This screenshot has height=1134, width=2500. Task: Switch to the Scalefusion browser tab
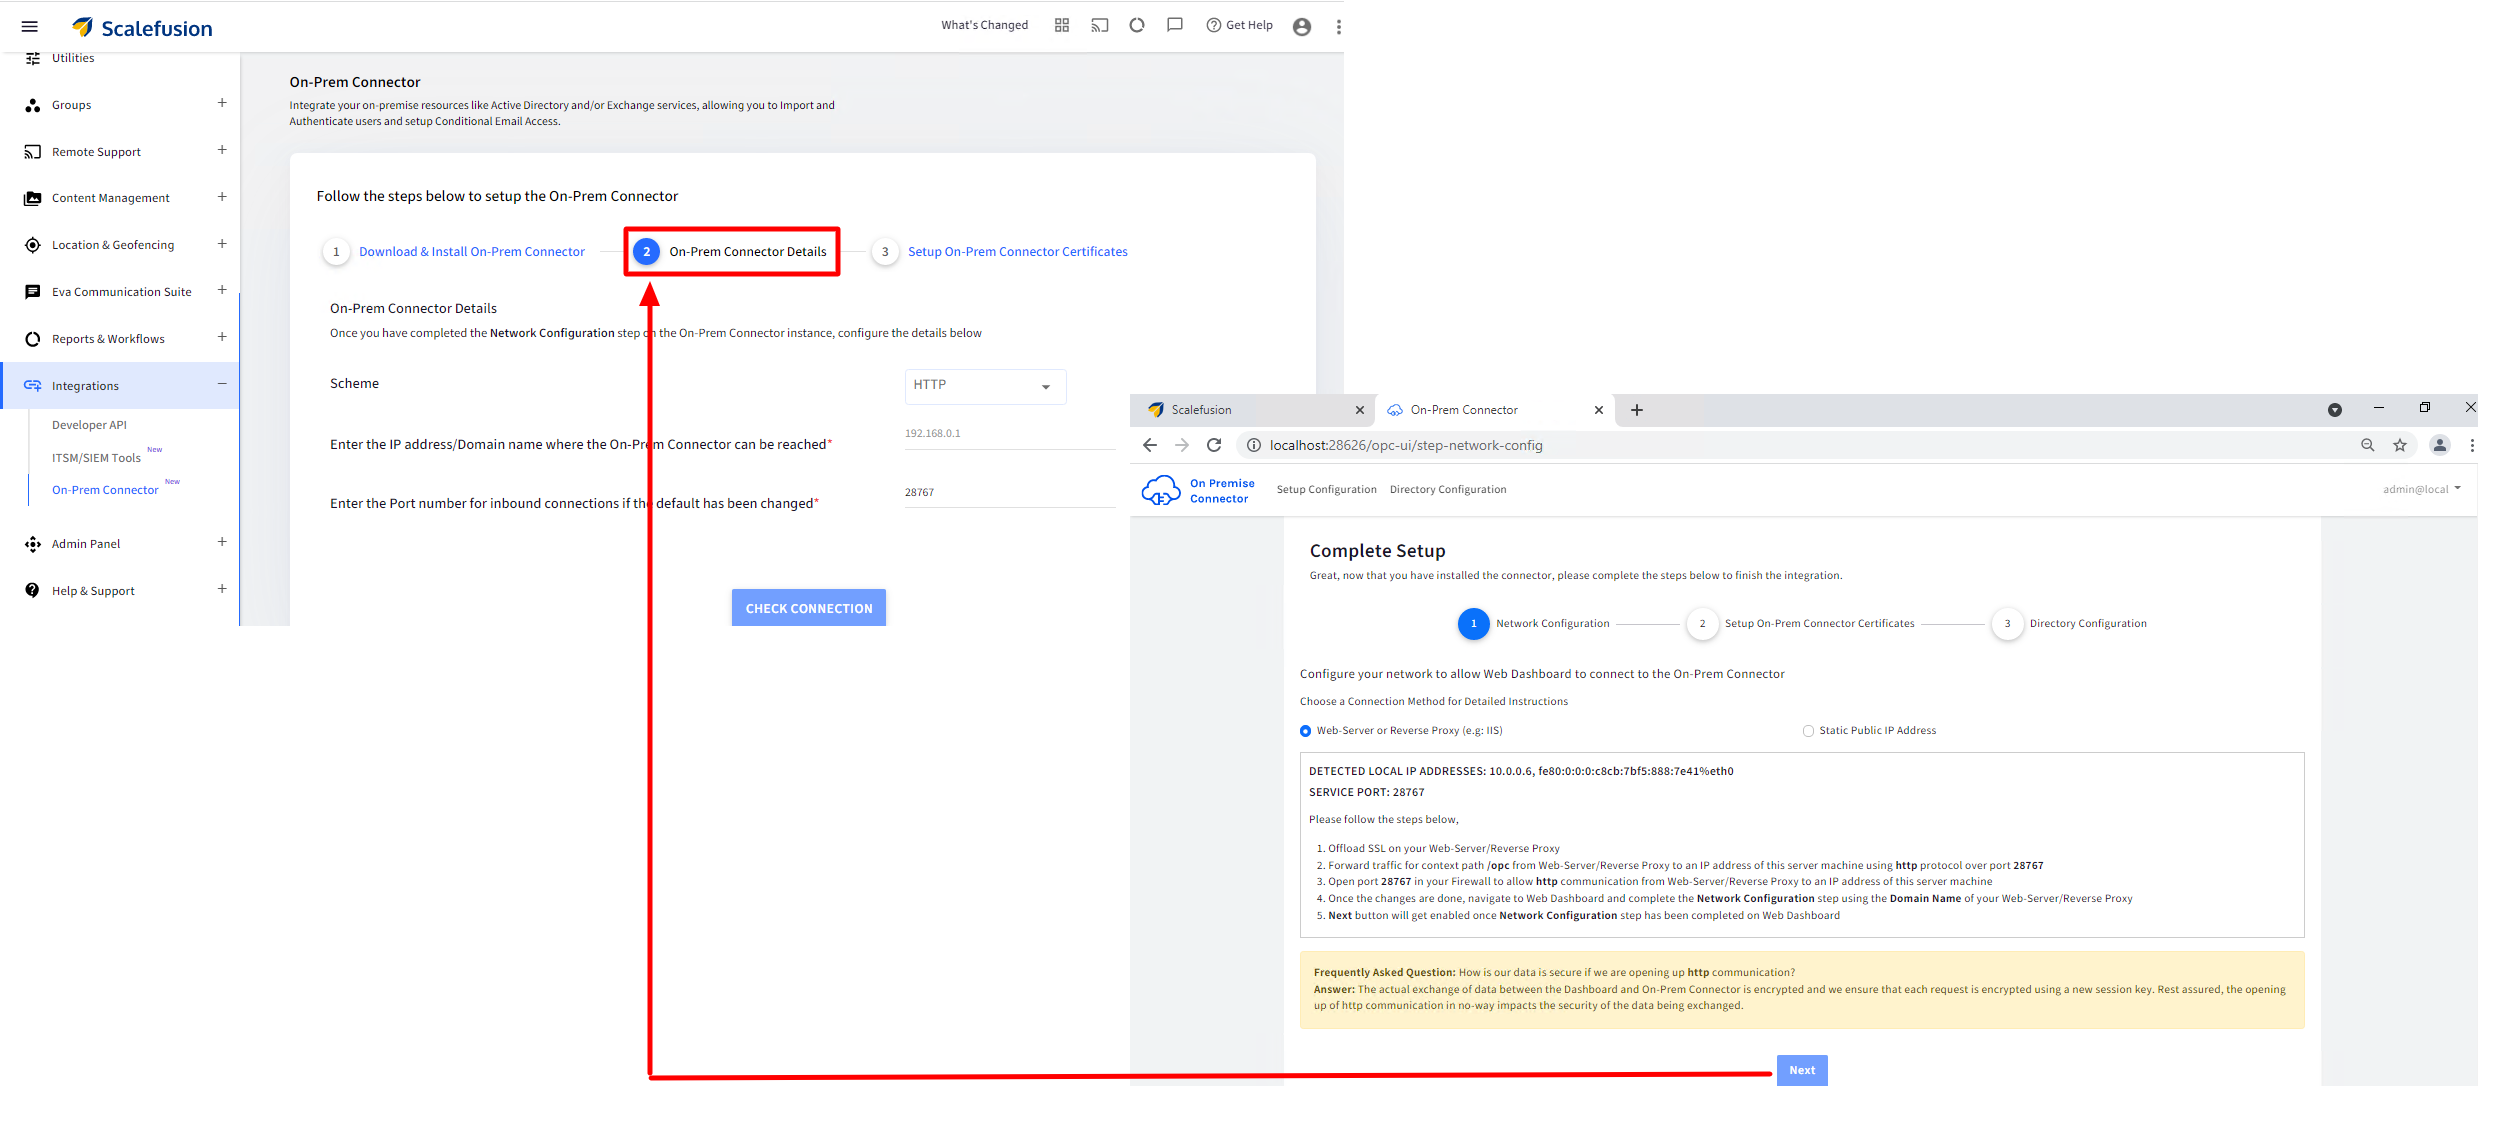click(1253, 410)
